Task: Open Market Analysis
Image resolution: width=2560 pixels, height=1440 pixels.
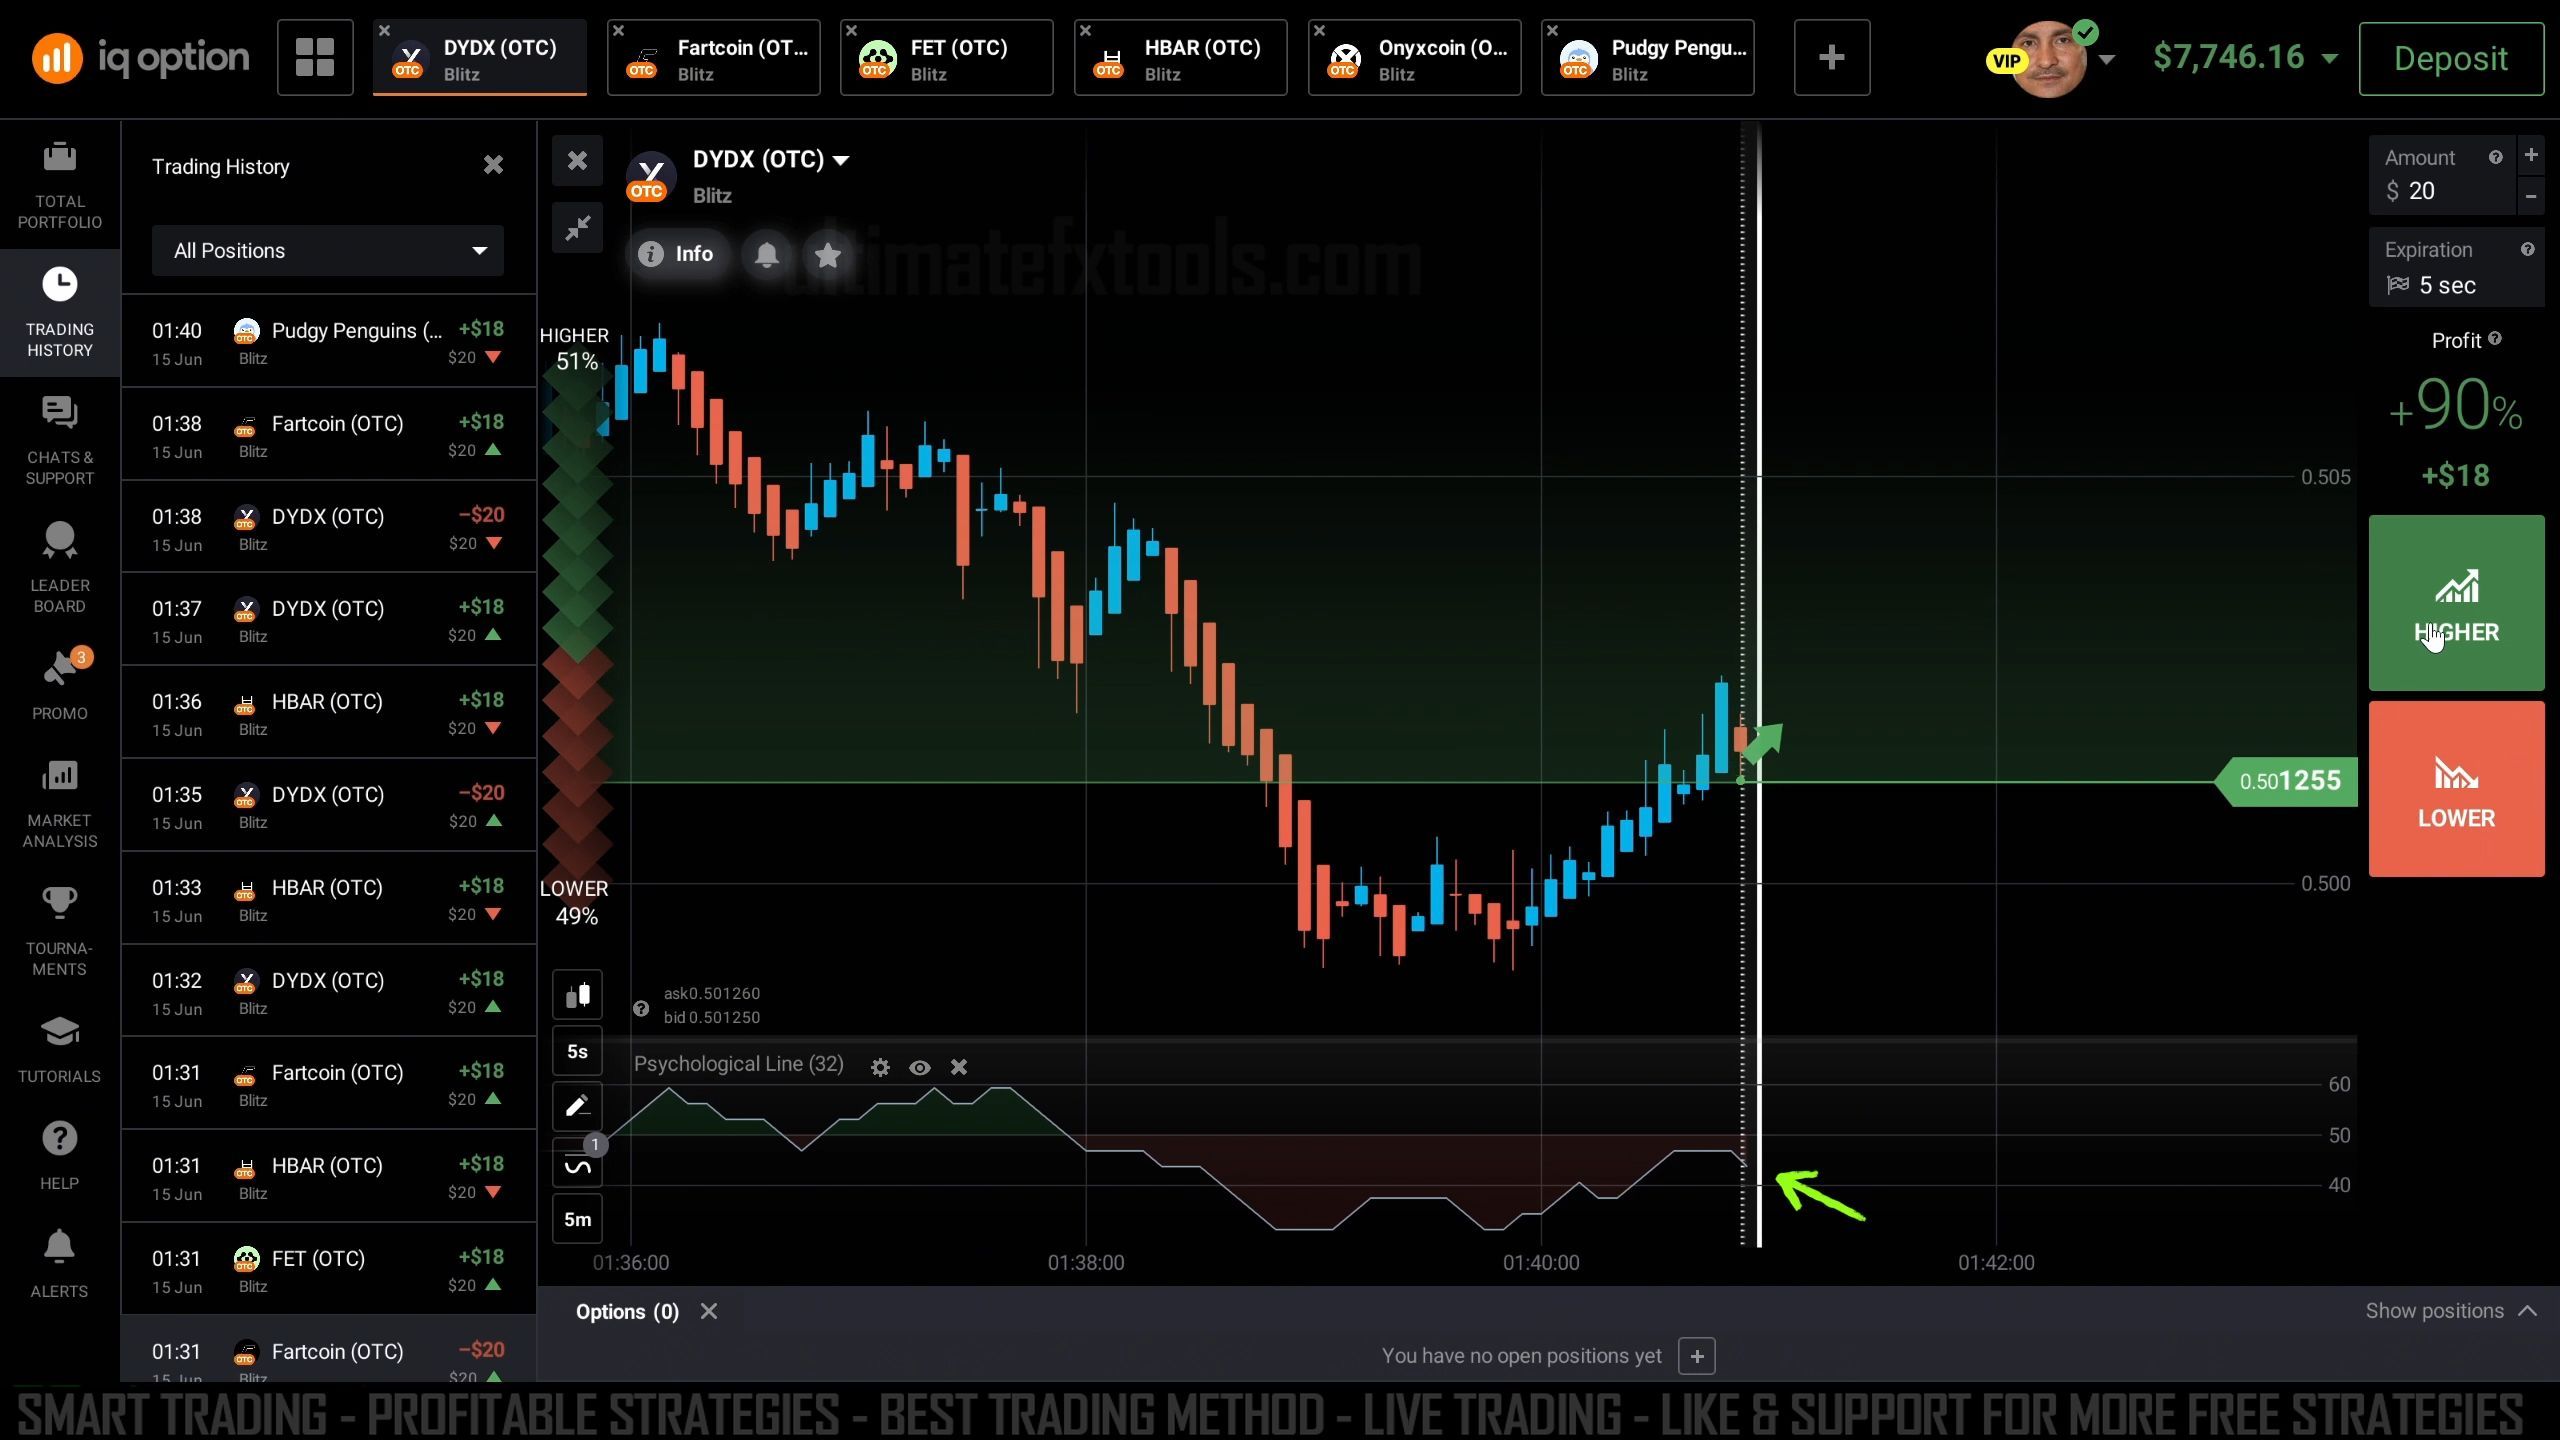Action: pos(60,804)
